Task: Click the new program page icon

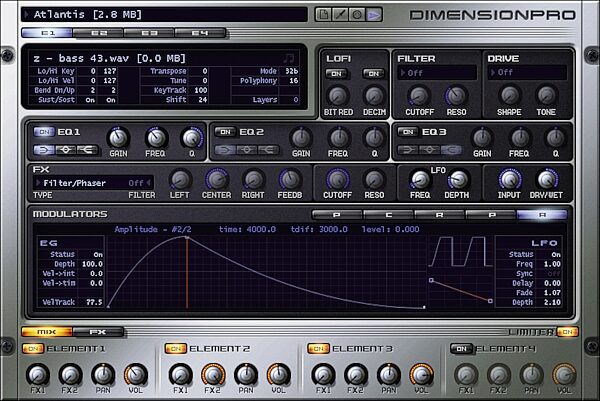Action: tap(323, 15)
